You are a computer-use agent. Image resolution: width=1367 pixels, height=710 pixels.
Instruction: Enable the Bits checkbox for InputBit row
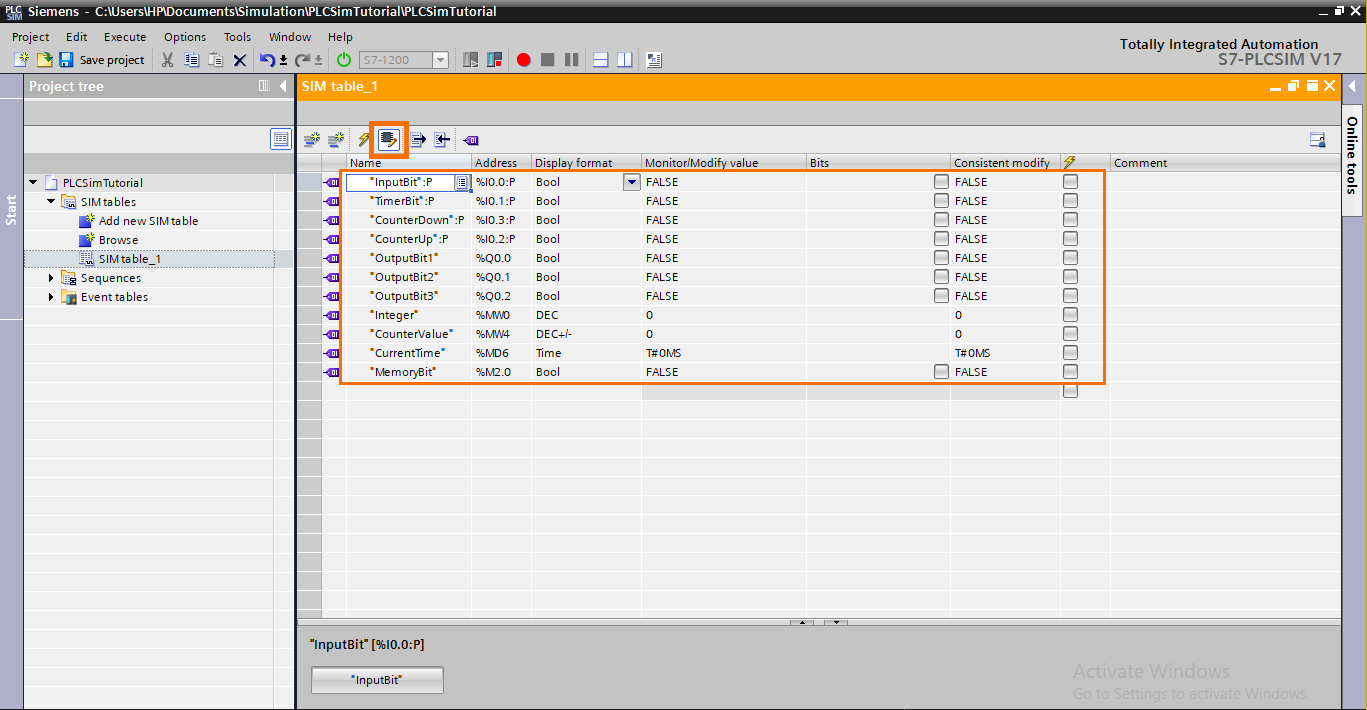pyautogui.click(x=940, y=181)
